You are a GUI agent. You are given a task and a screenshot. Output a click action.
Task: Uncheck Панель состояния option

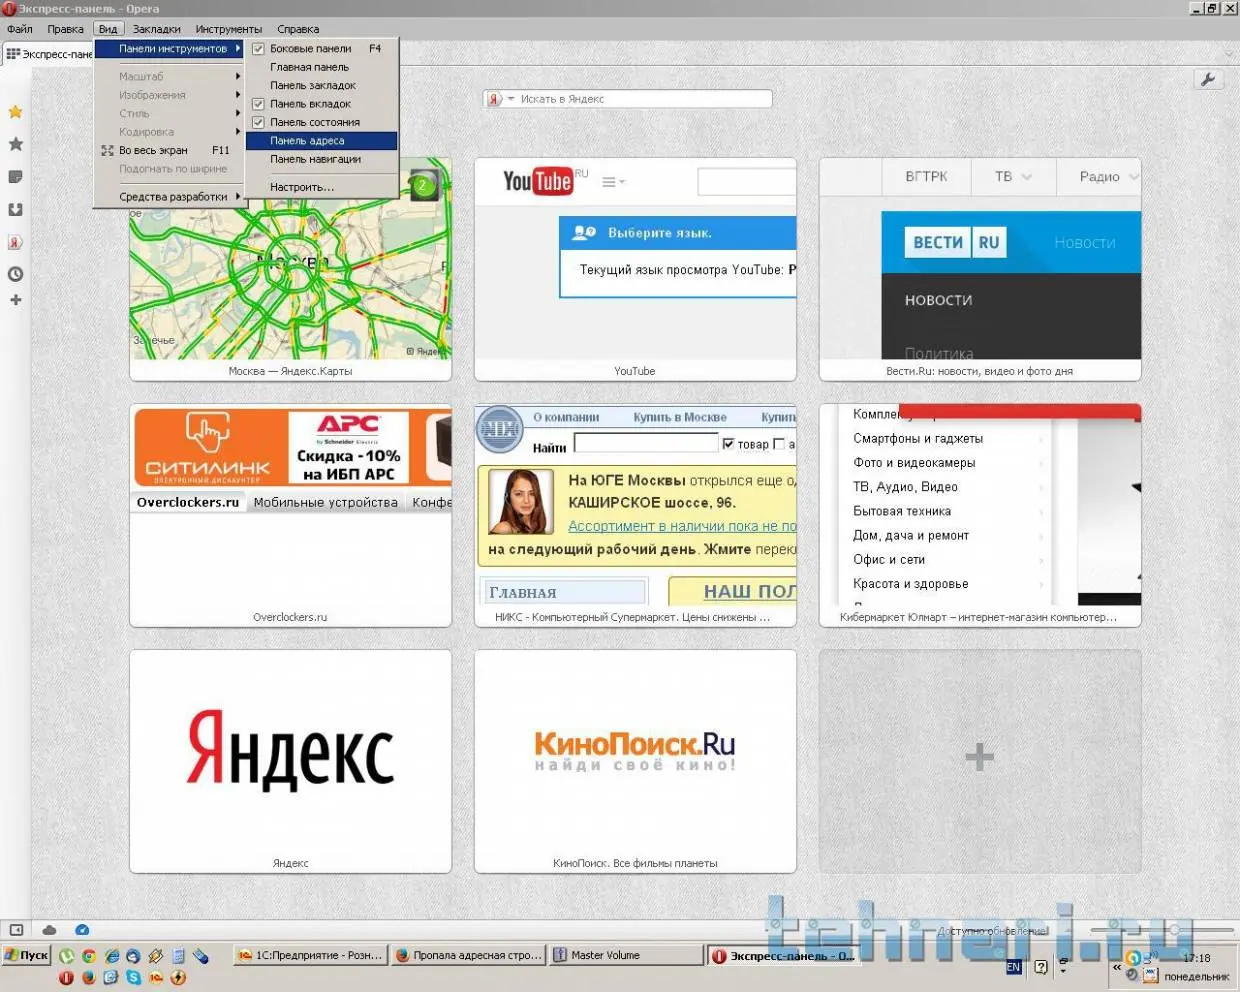[x=321, y=122]
